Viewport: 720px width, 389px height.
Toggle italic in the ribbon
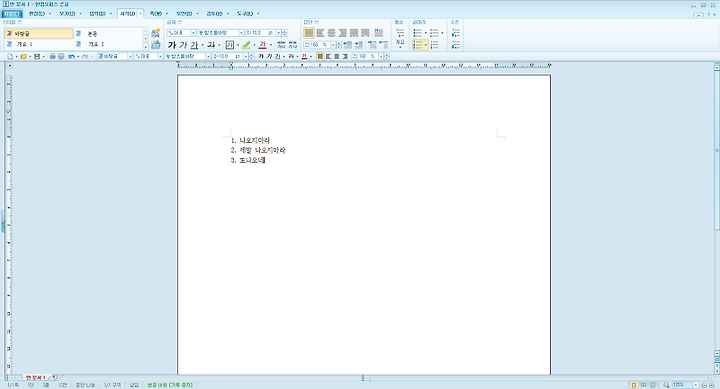click(183, 45)
